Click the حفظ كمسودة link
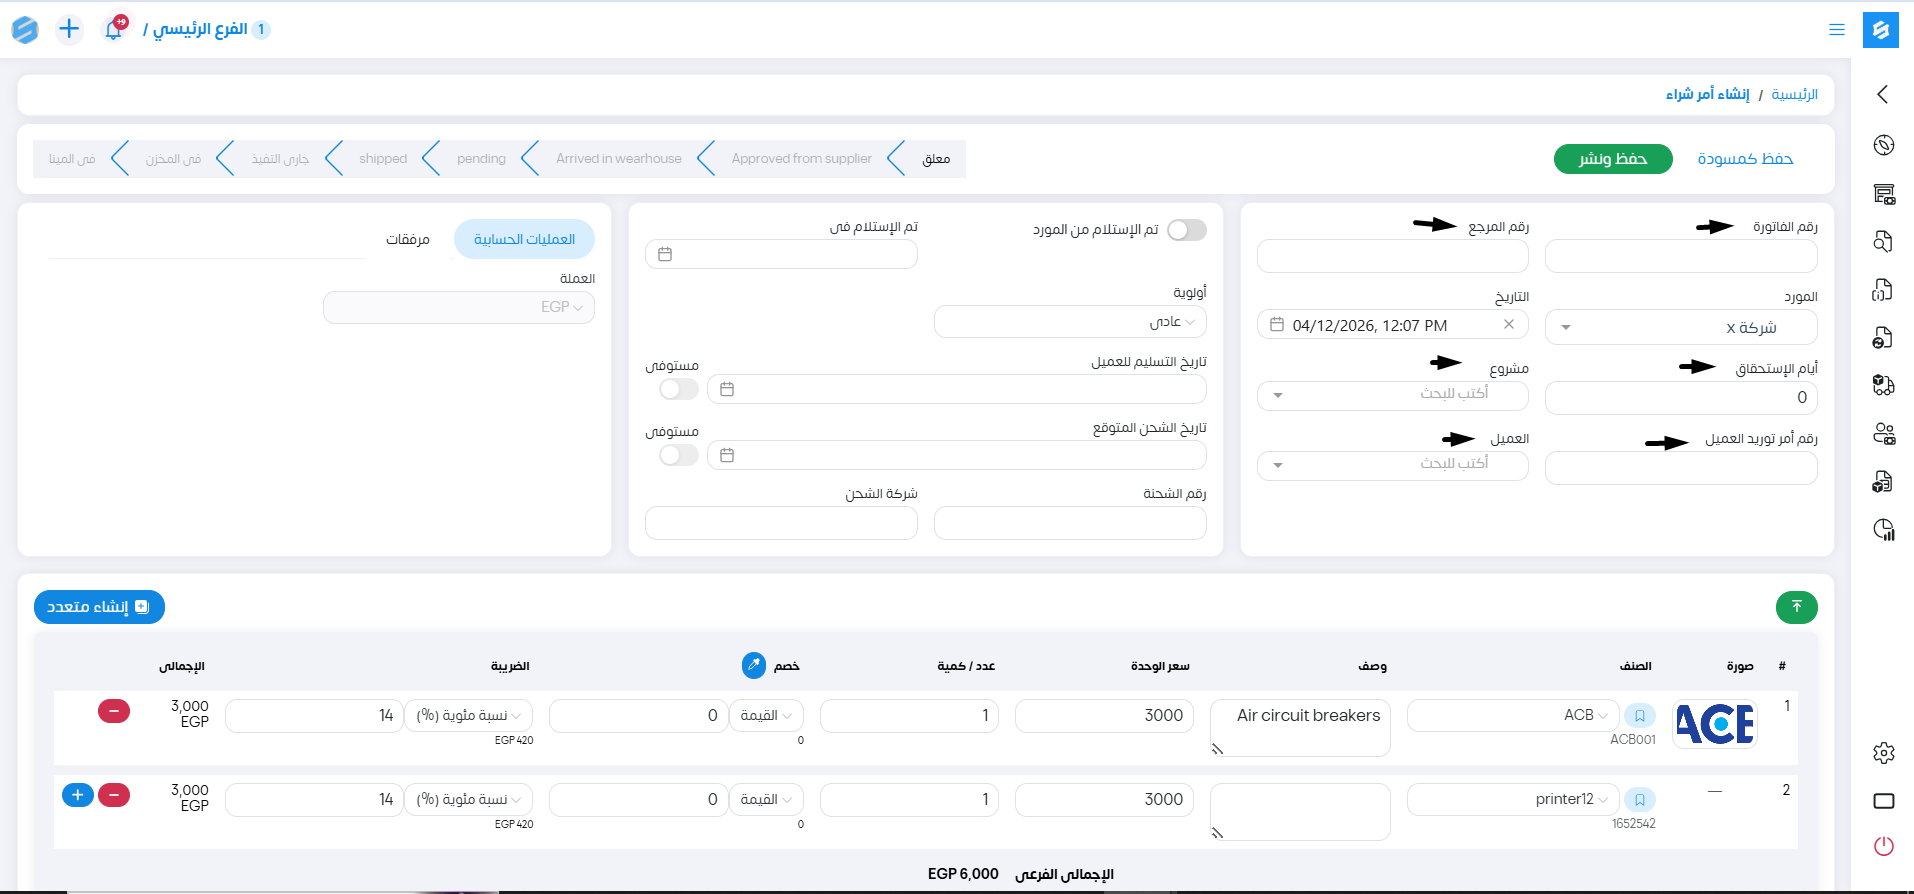This screenshot has height=894, width=1914. [x=1745, y=159]
